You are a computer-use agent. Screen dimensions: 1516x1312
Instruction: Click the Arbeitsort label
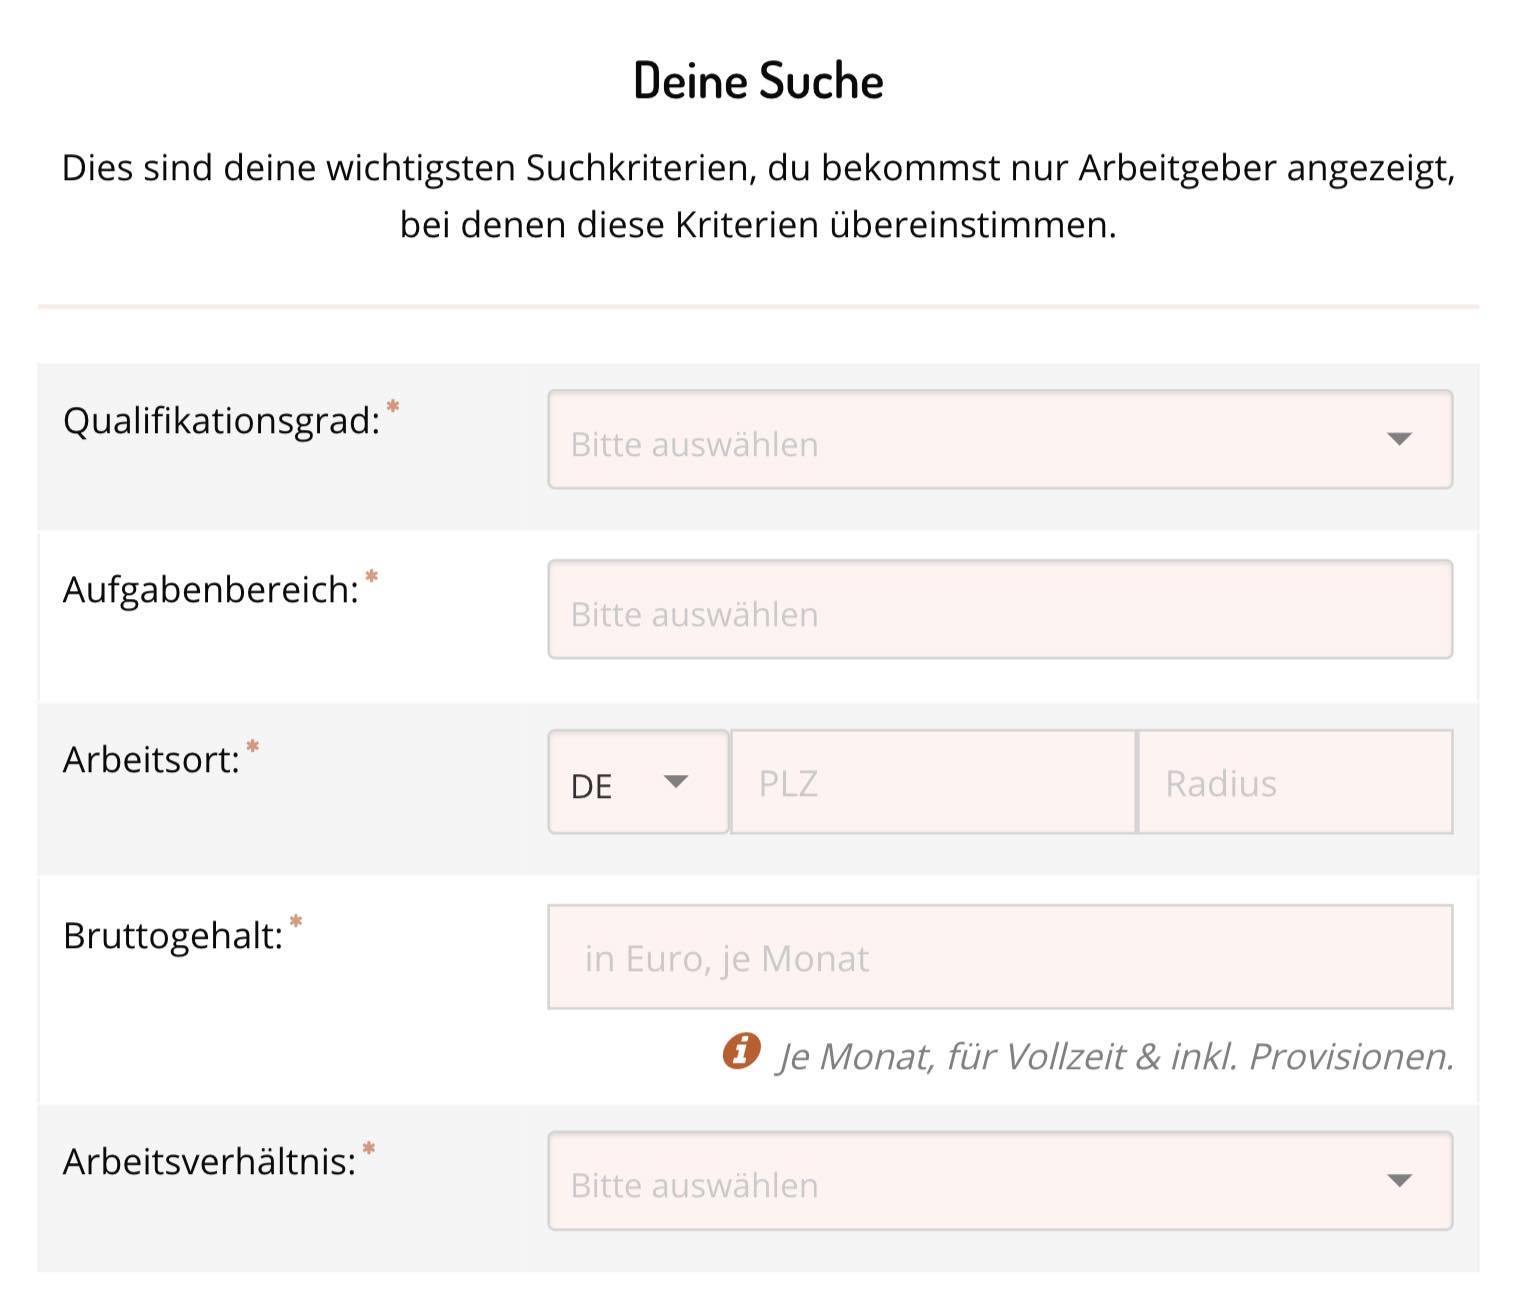(x=151, y=760)
